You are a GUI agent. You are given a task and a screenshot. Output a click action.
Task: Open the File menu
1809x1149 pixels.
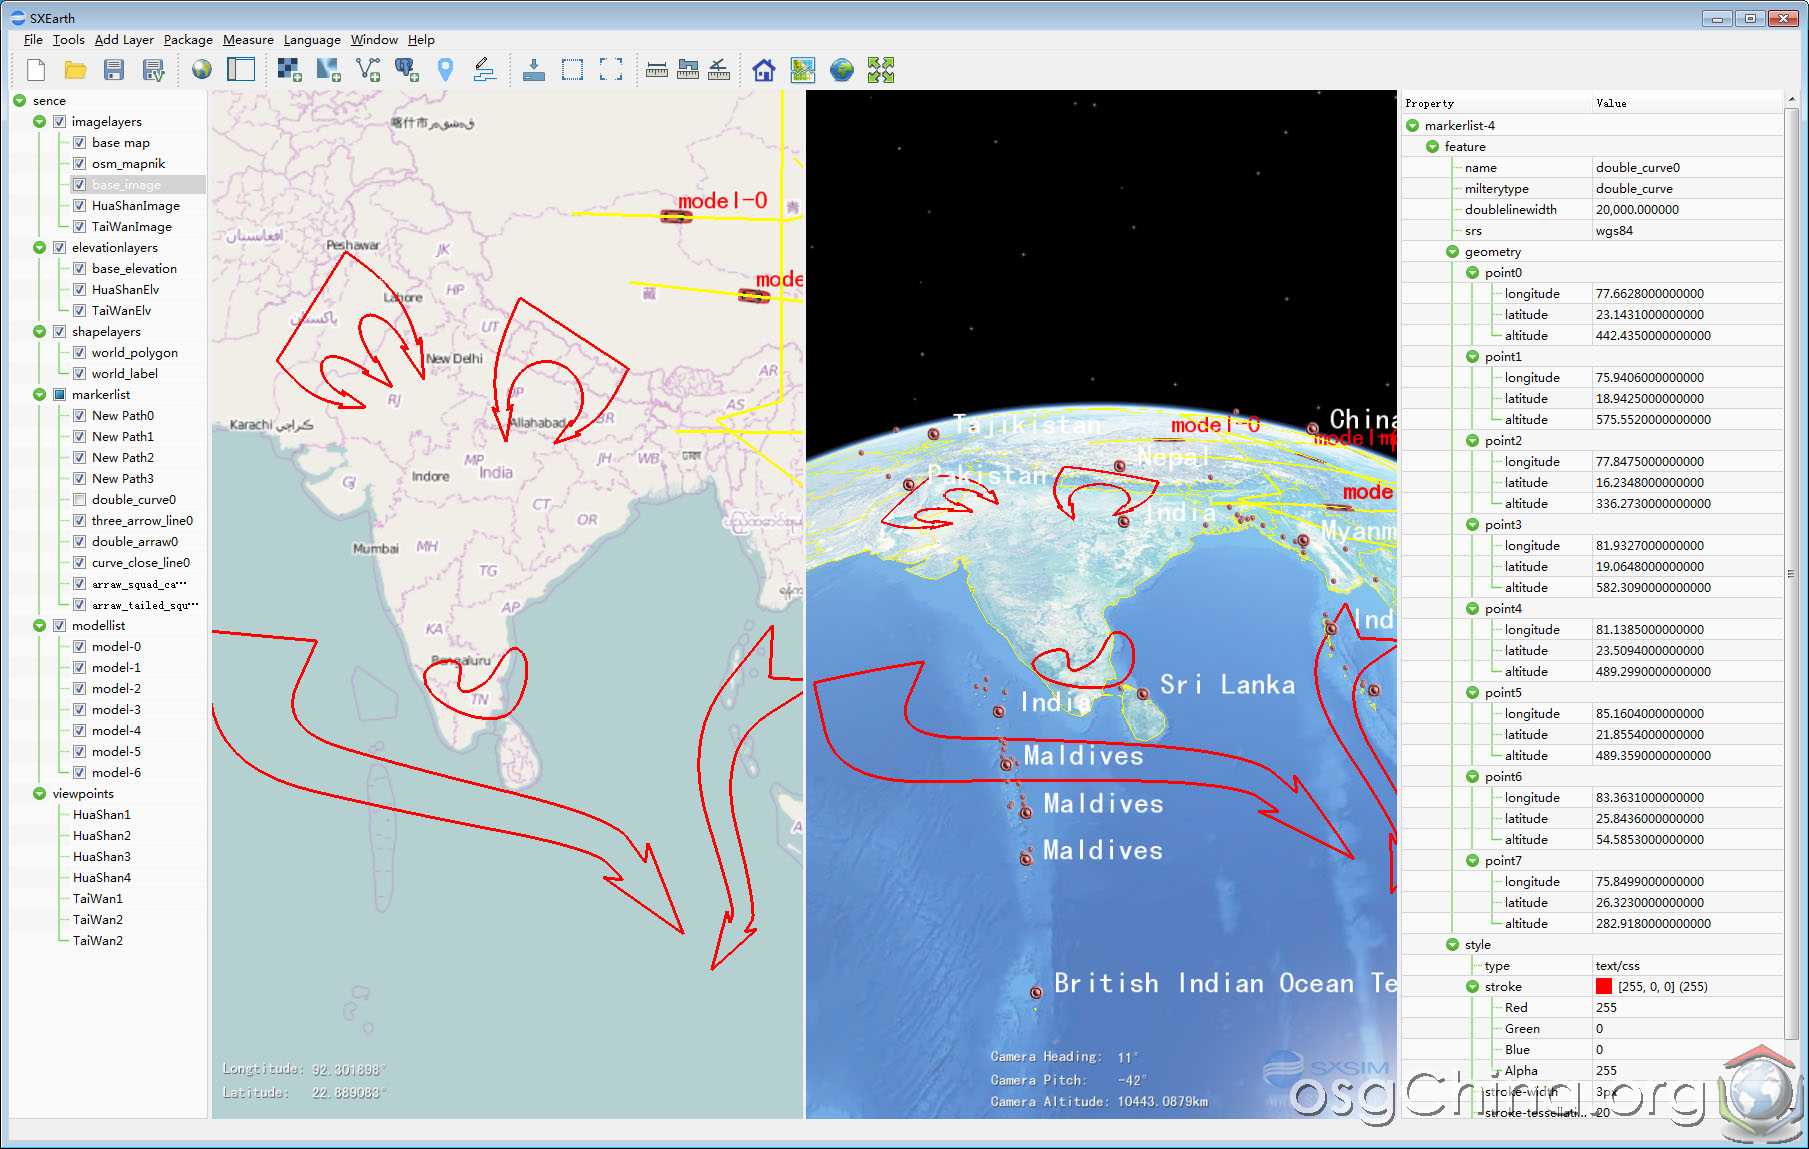pos(33,40)
